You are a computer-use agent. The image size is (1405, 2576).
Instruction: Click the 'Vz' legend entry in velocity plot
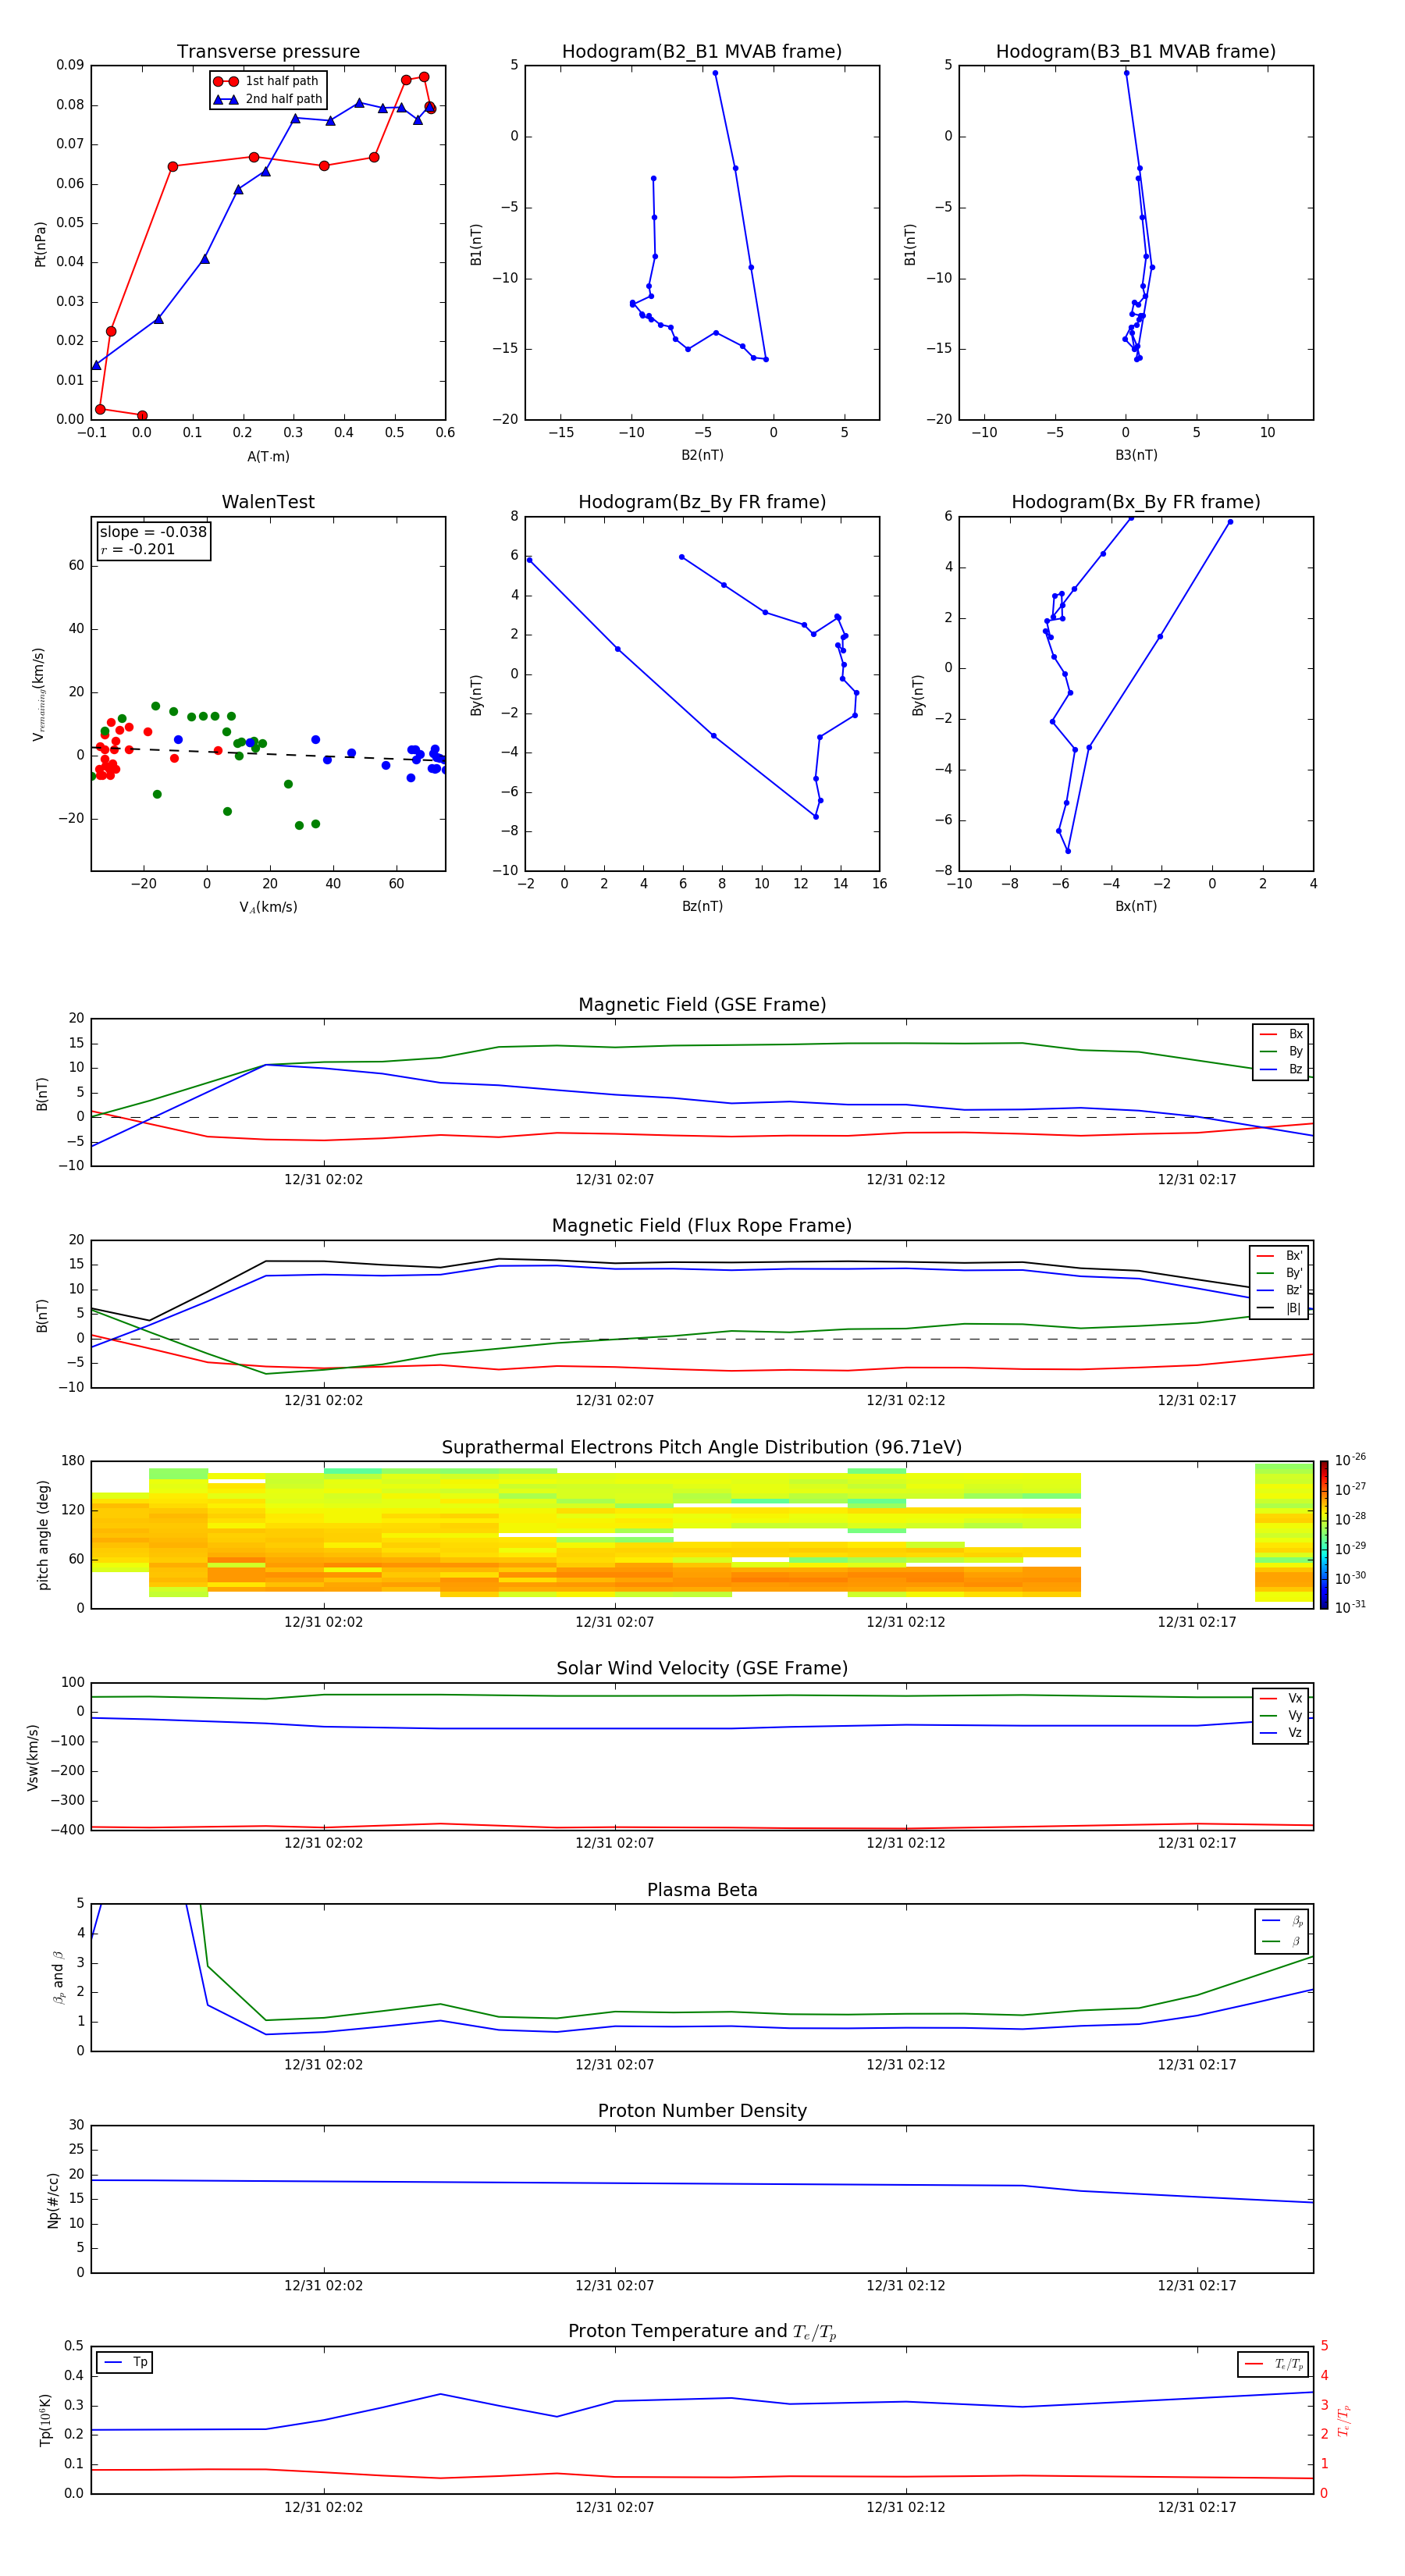point(1281,1733)
